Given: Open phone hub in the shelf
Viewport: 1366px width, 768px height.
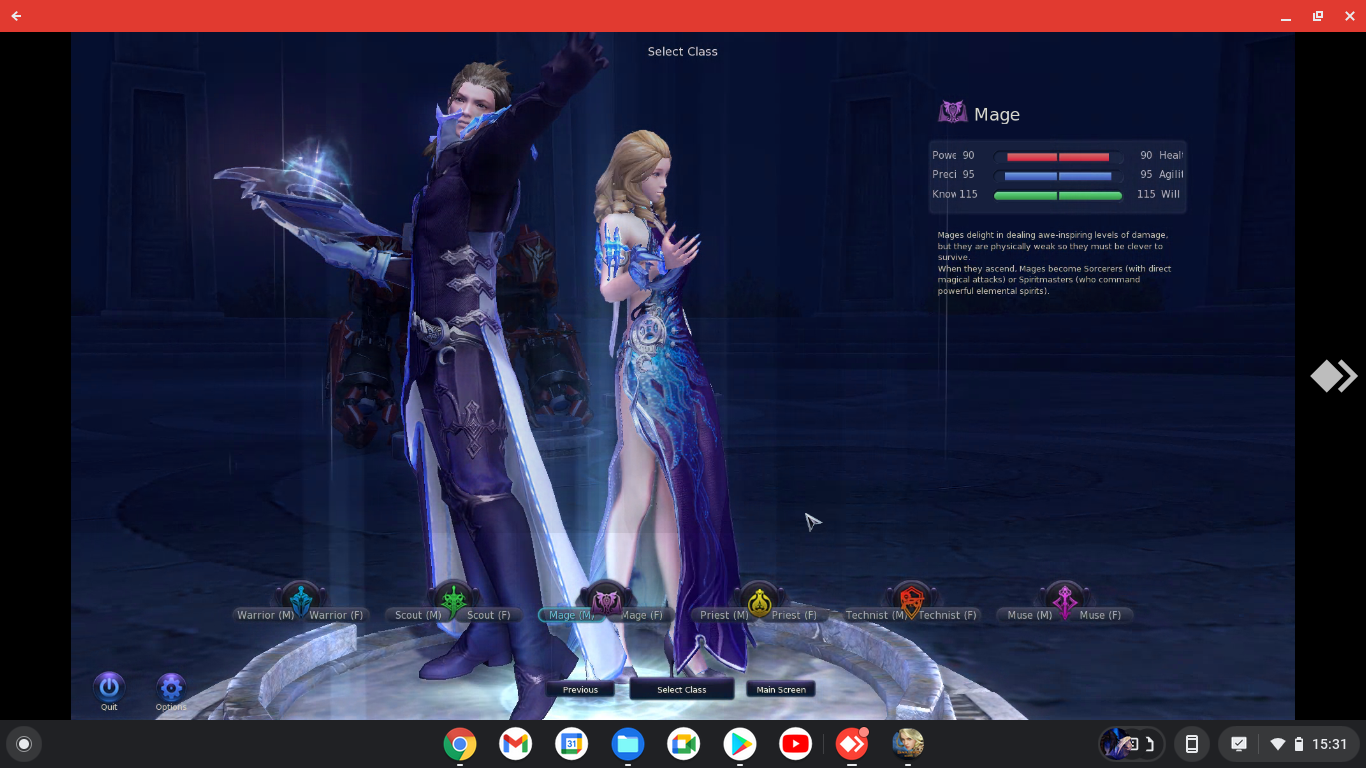Looking at the screenshot, I should pyautogui.click(x=1191, y=744).
